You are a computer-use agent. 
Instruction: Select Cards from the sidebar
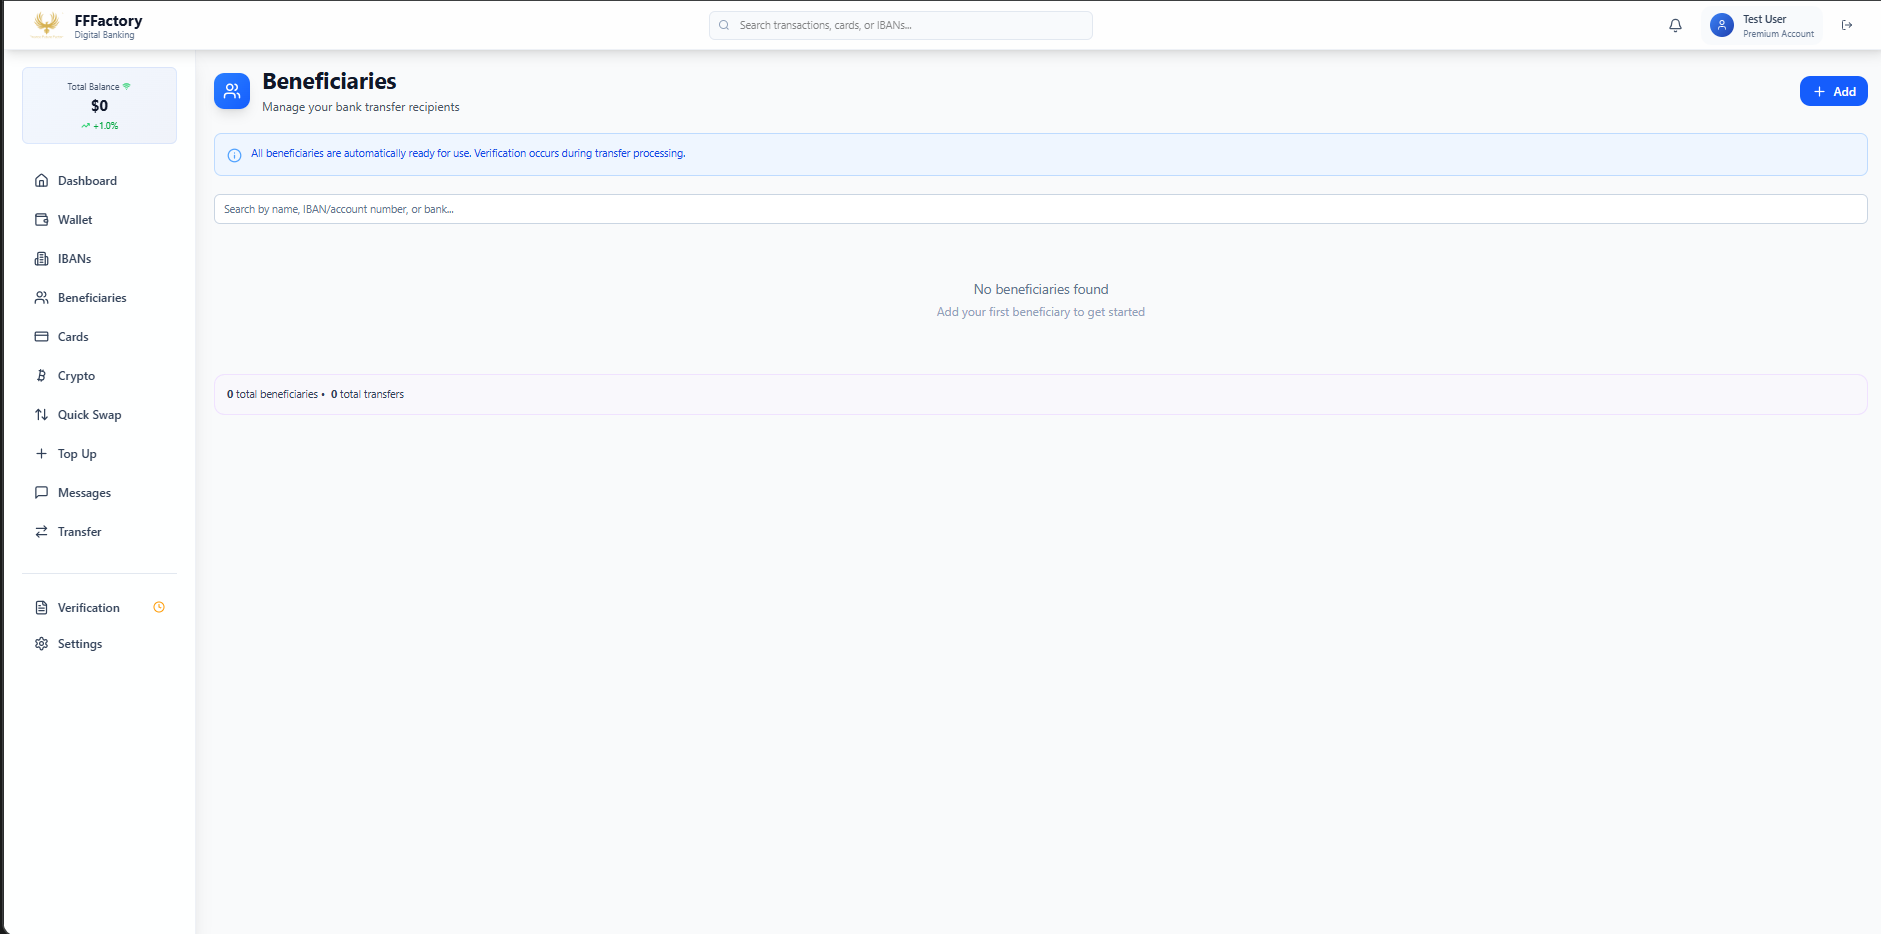73,337
